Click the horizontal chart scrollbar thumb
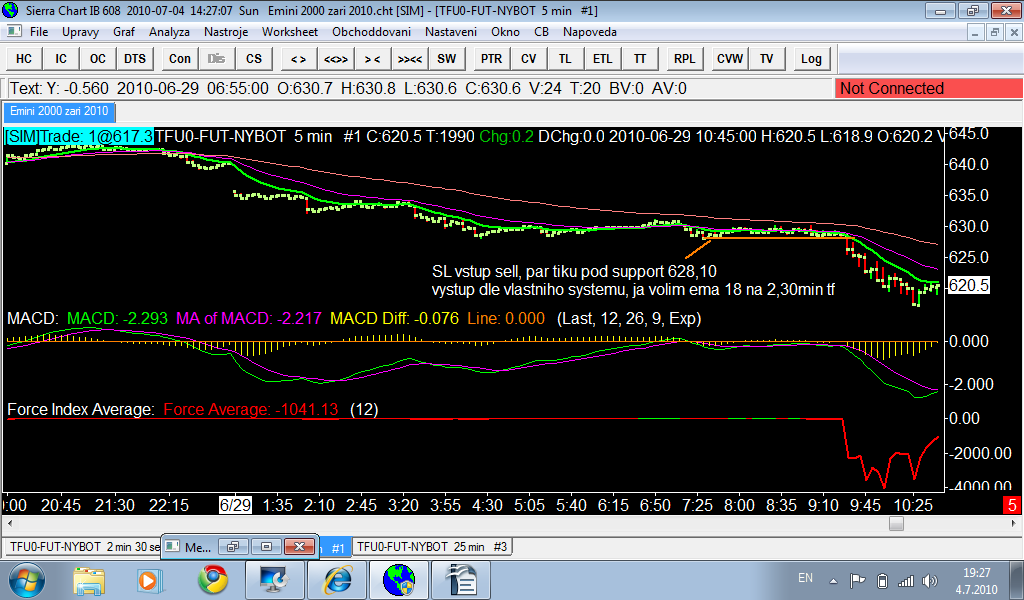The height and width of the screenshot is (600, 1024). (896, 523)
